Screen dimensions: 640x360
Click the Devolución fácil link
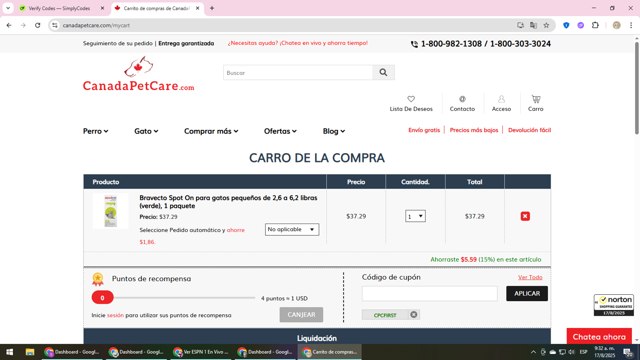pos(529,130)
